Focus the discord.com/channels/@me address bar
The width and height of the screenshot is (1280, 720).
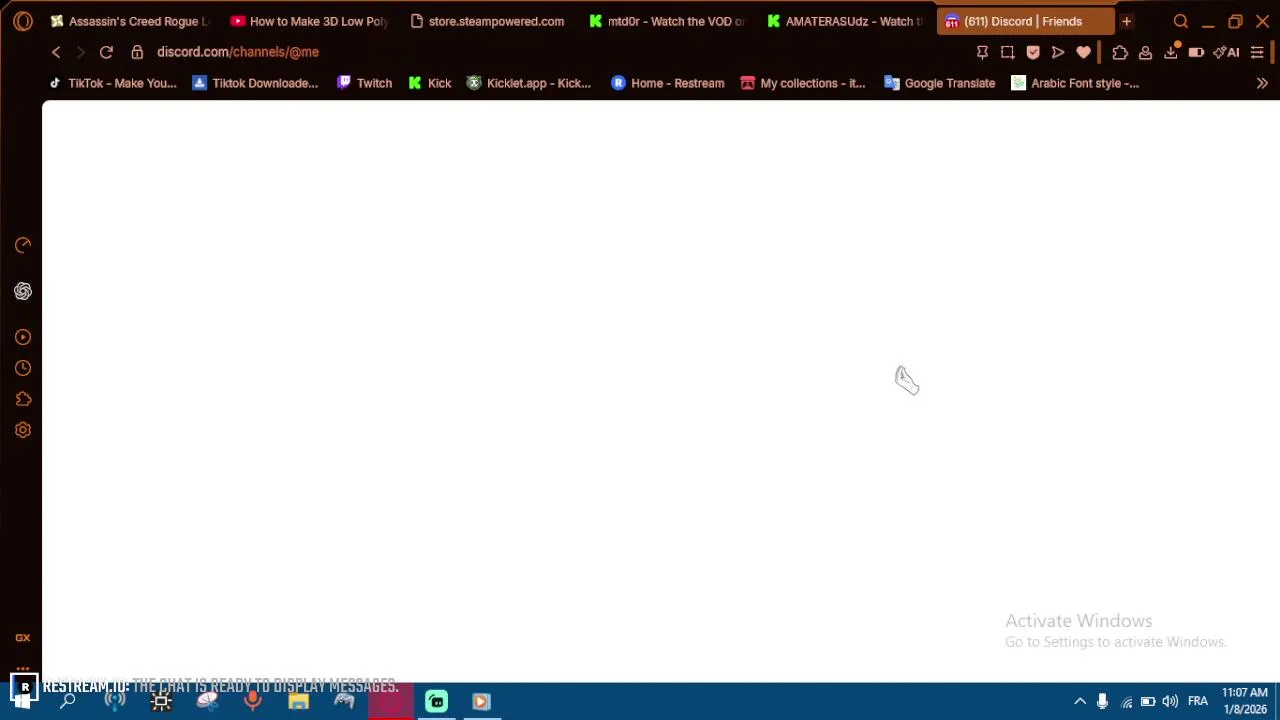pyautogui.click(x=238, y=52)
